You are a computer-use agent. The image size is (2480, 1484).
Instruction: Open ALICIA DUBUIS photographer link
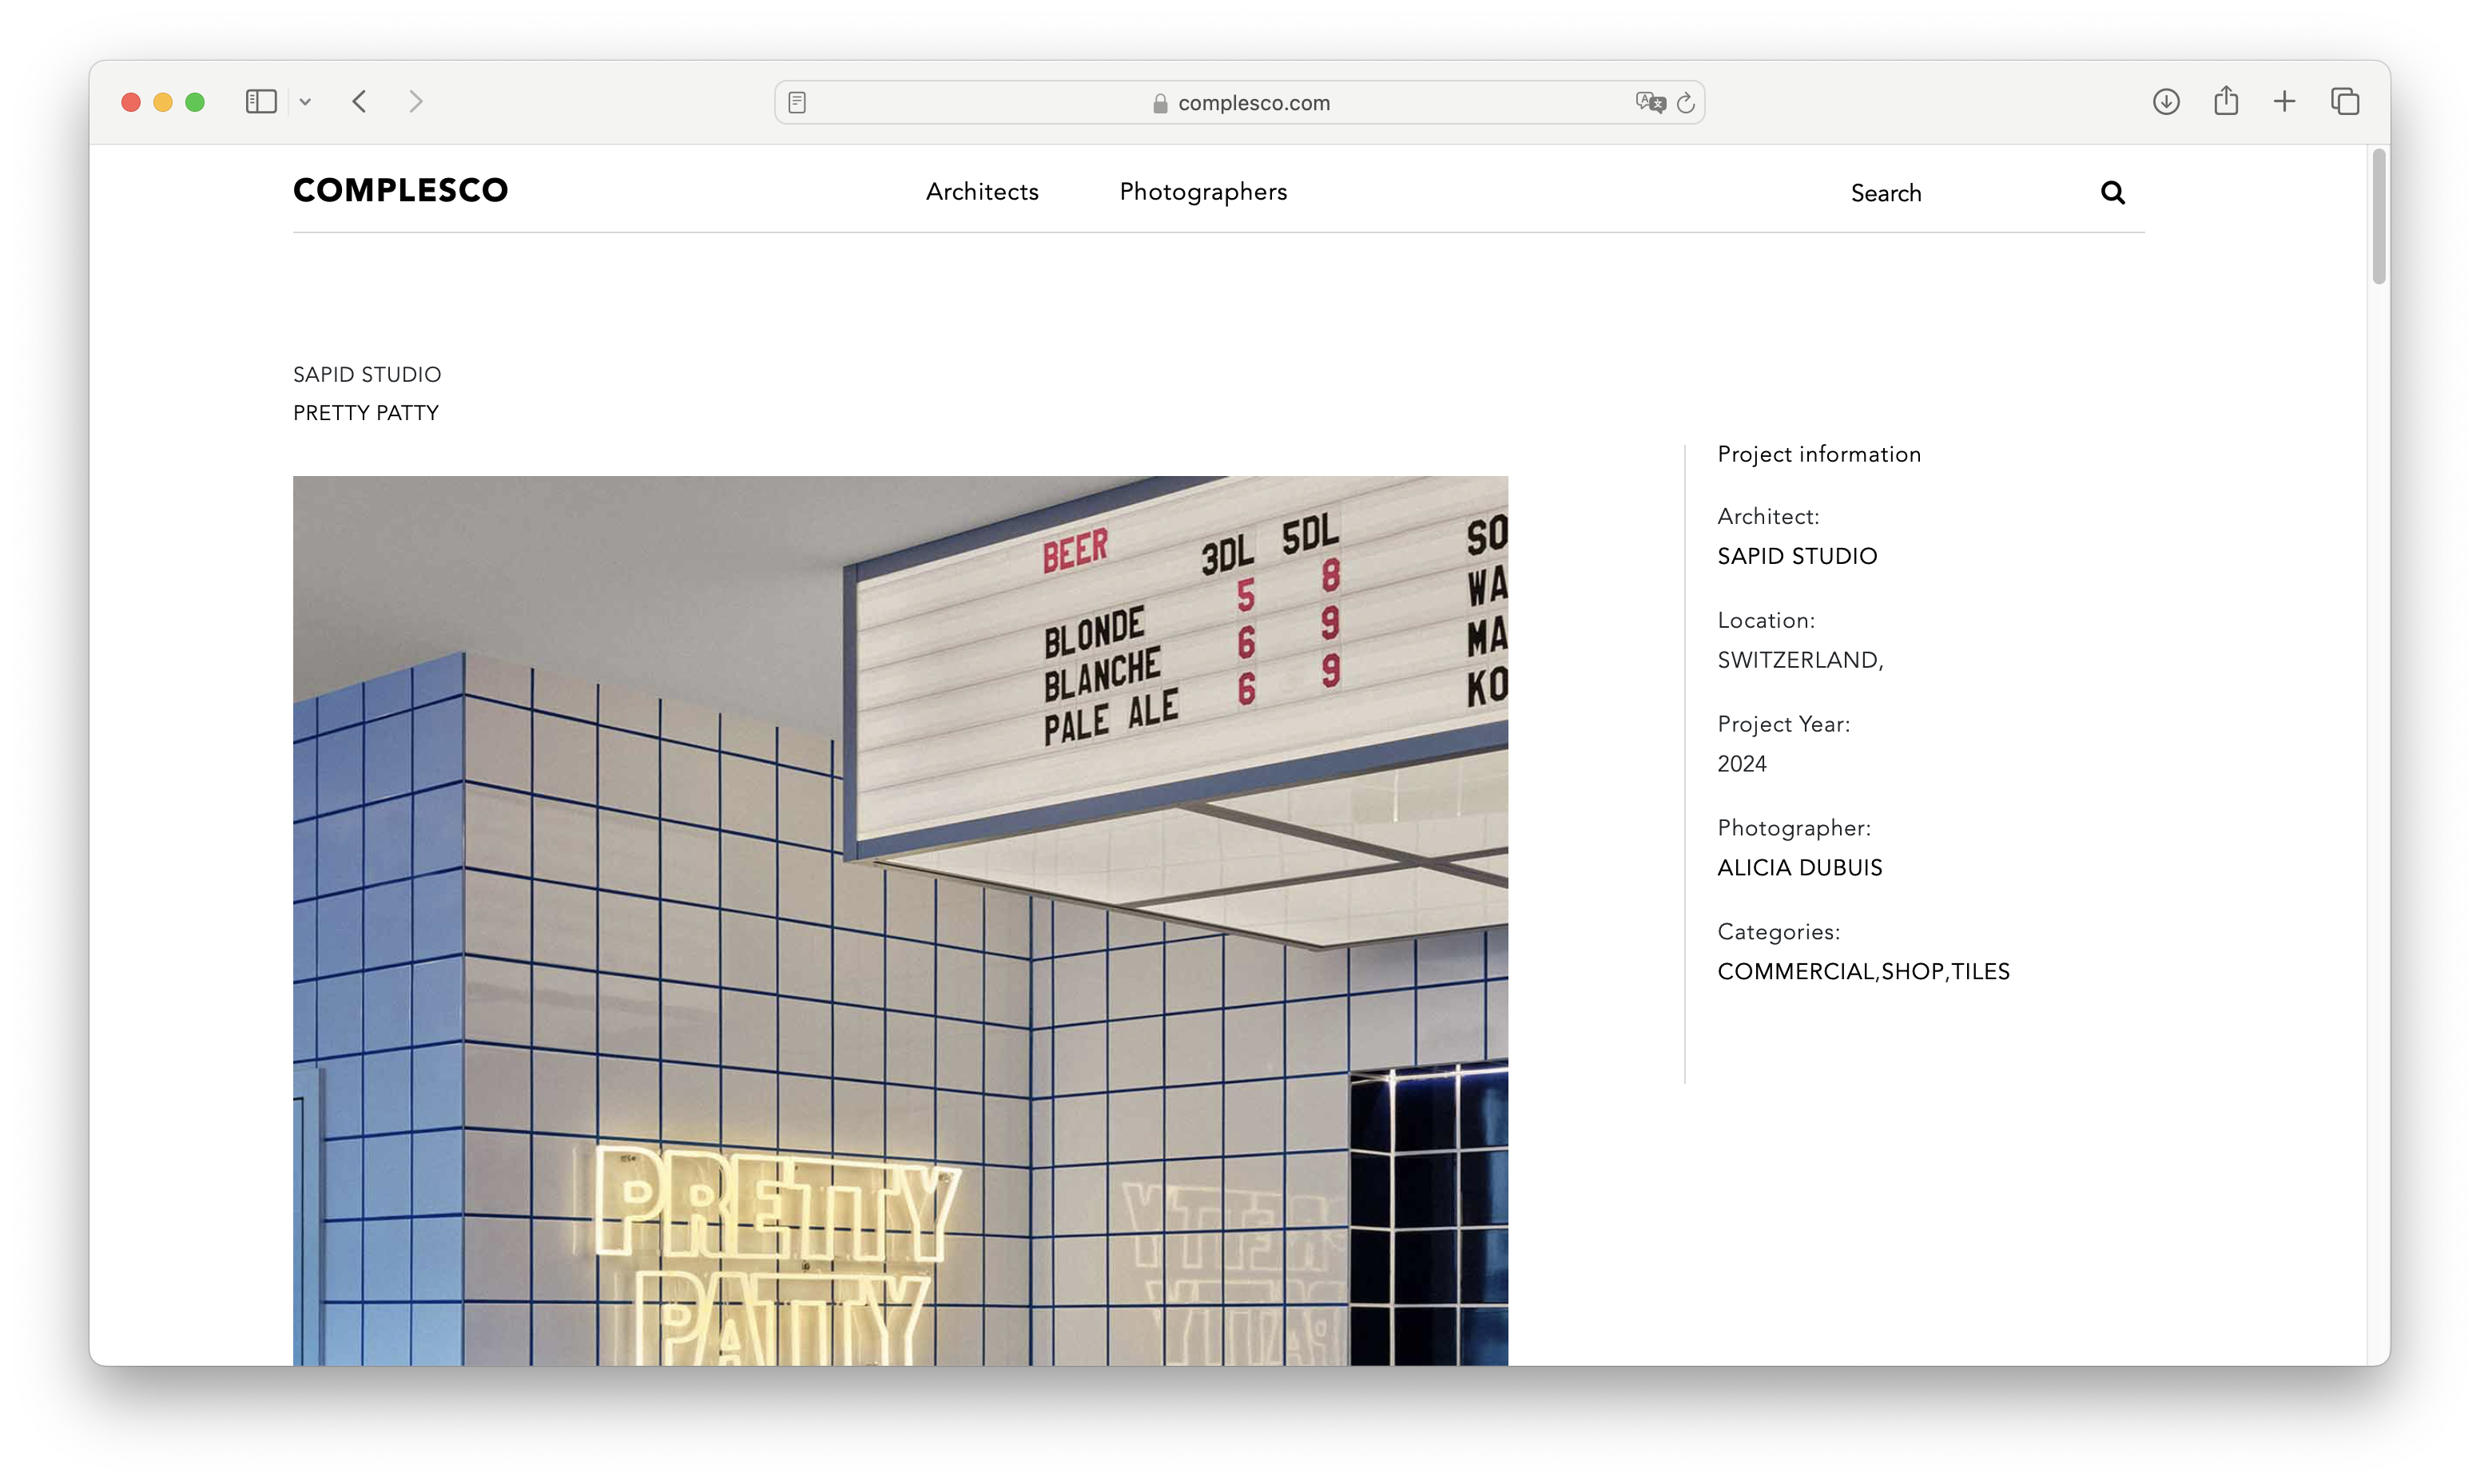(x=1799, y=868)
